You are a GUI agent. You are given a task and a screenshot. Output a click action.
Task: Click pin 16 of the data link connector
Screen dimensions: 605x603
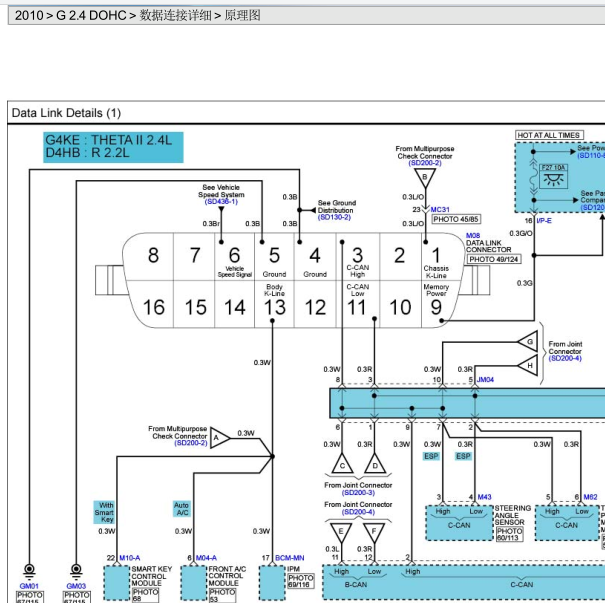coord(154,307)
